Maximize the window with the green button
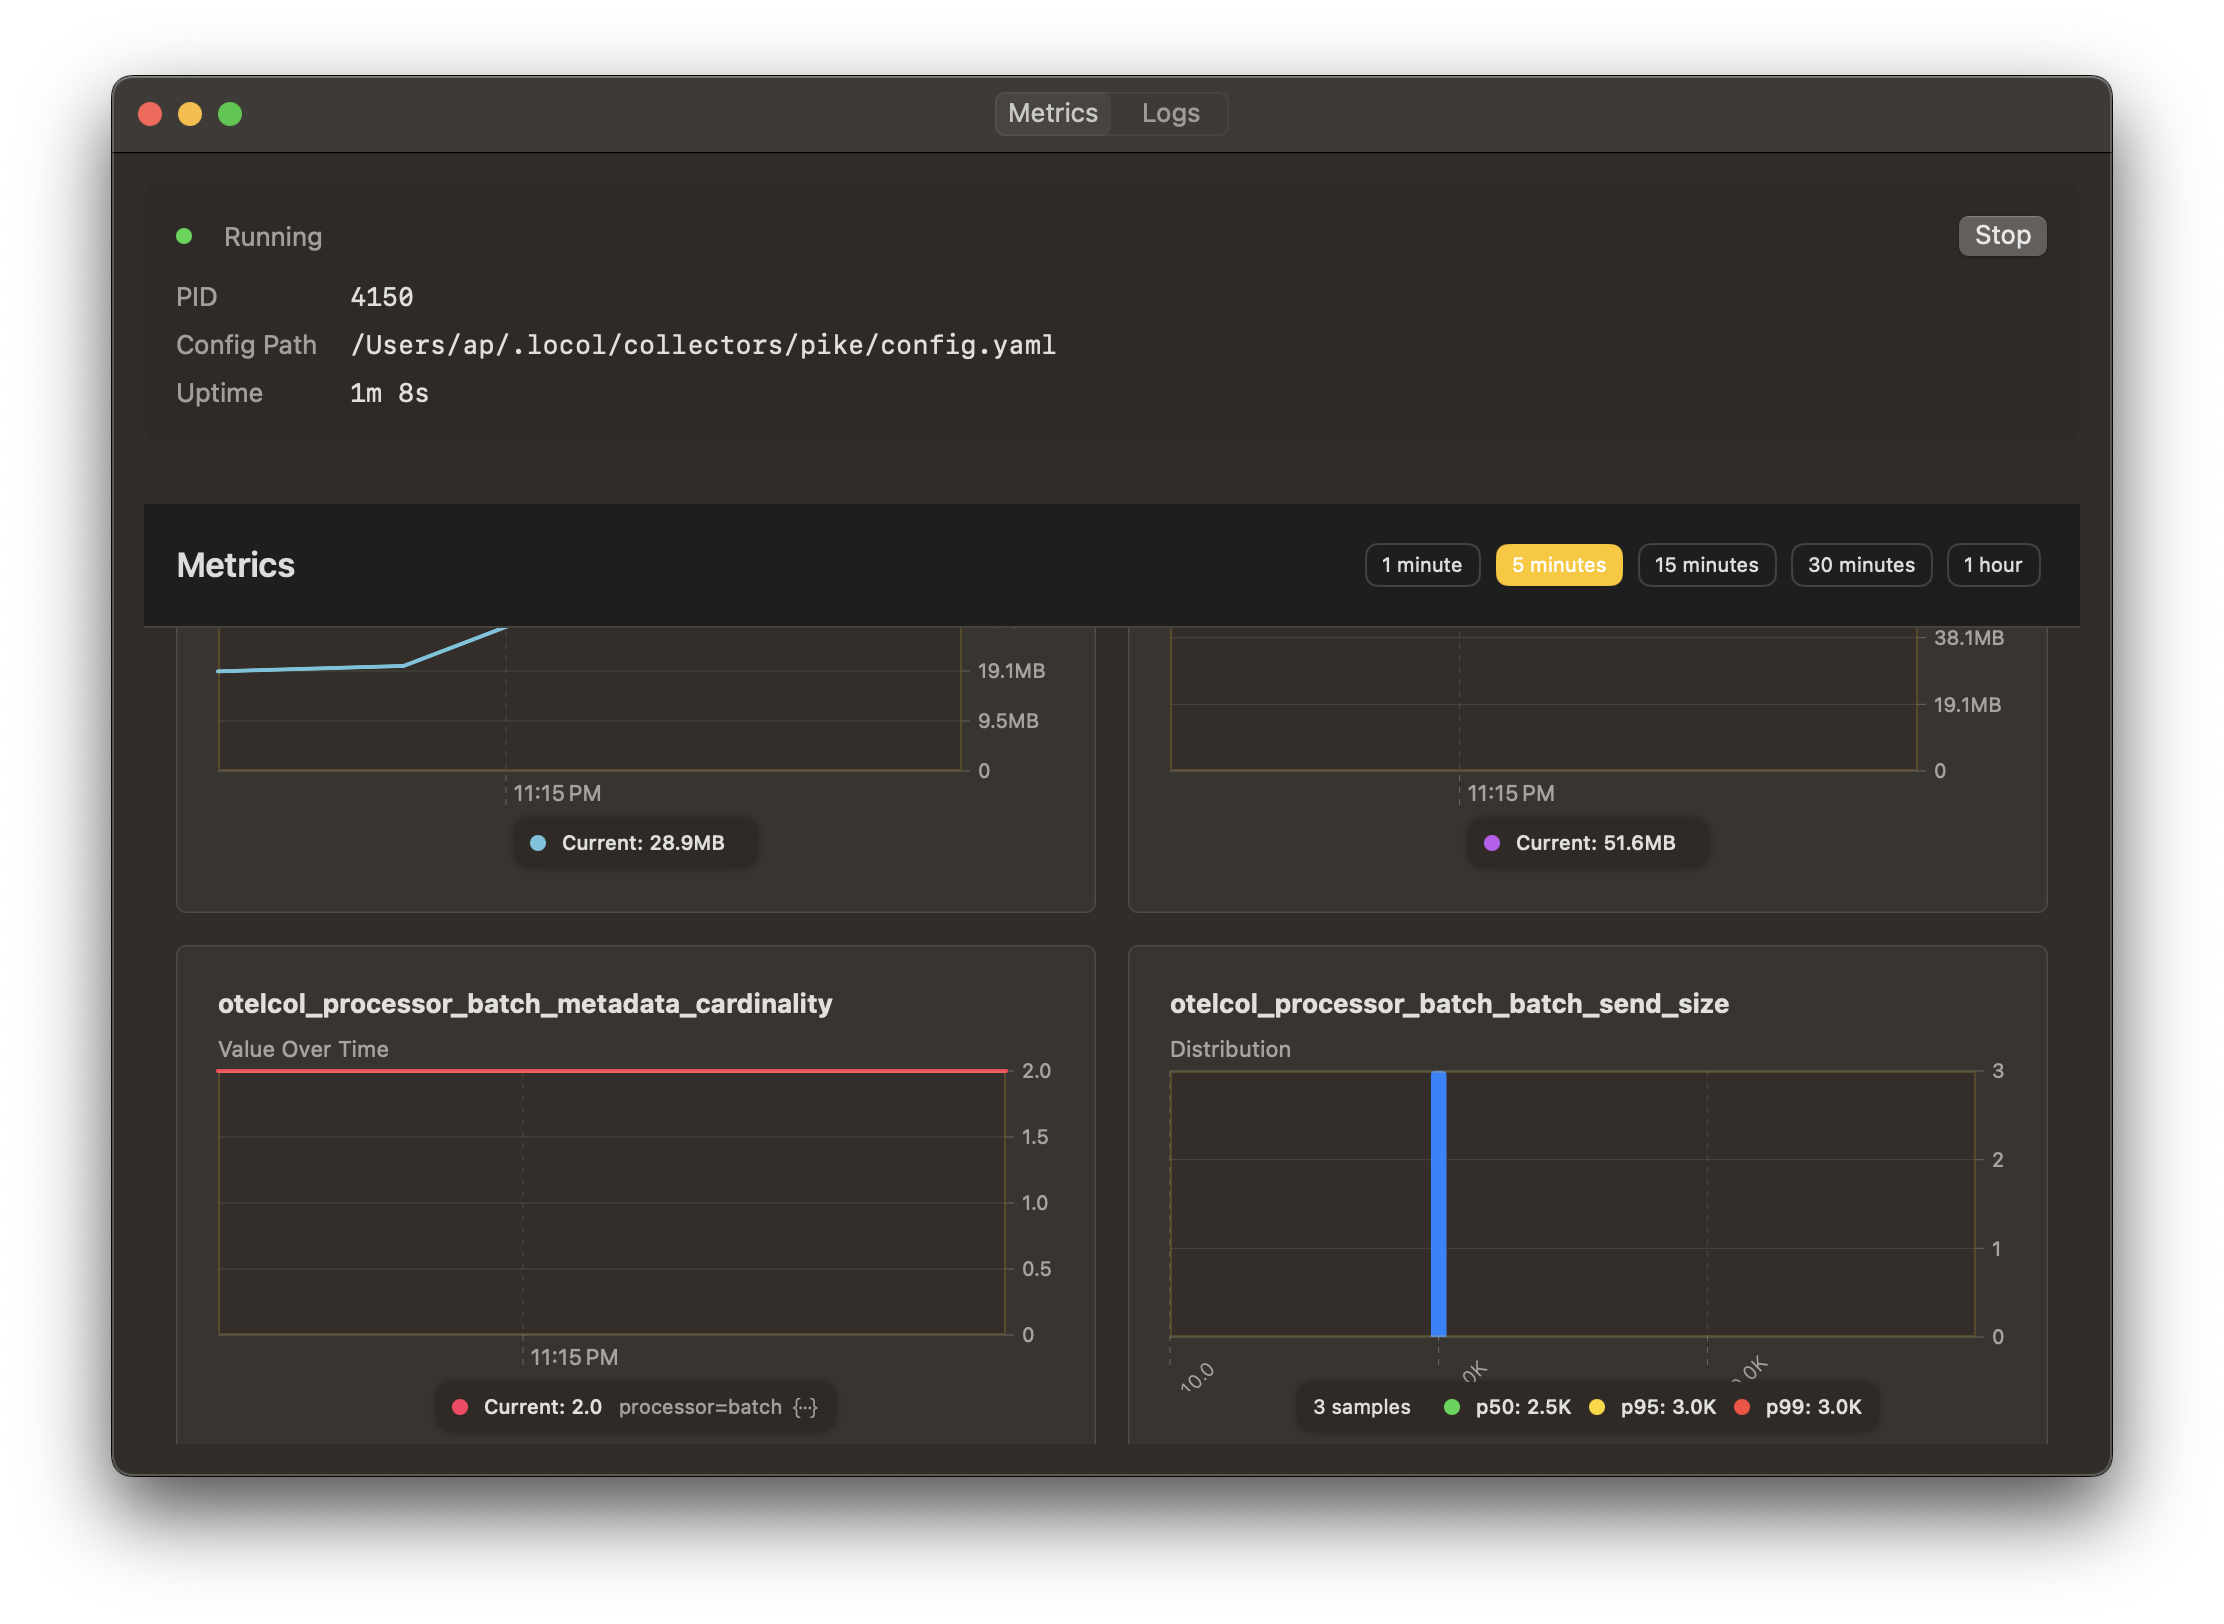The height and width of the screenshot is (1624, 2224). [230, 114]
